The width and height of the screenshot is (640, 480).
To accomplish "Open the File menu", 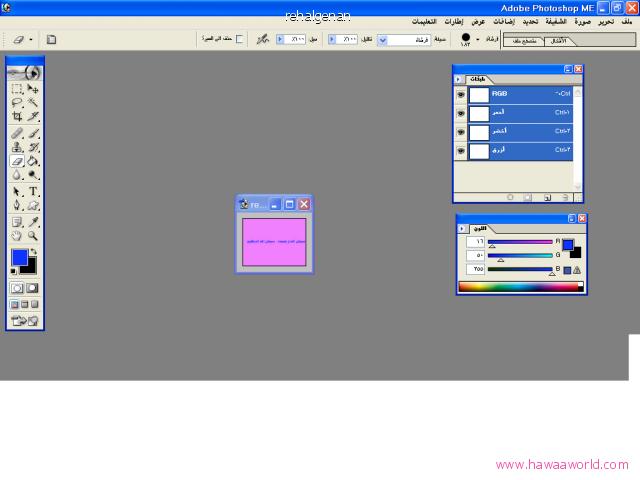I will pos(626,21).
